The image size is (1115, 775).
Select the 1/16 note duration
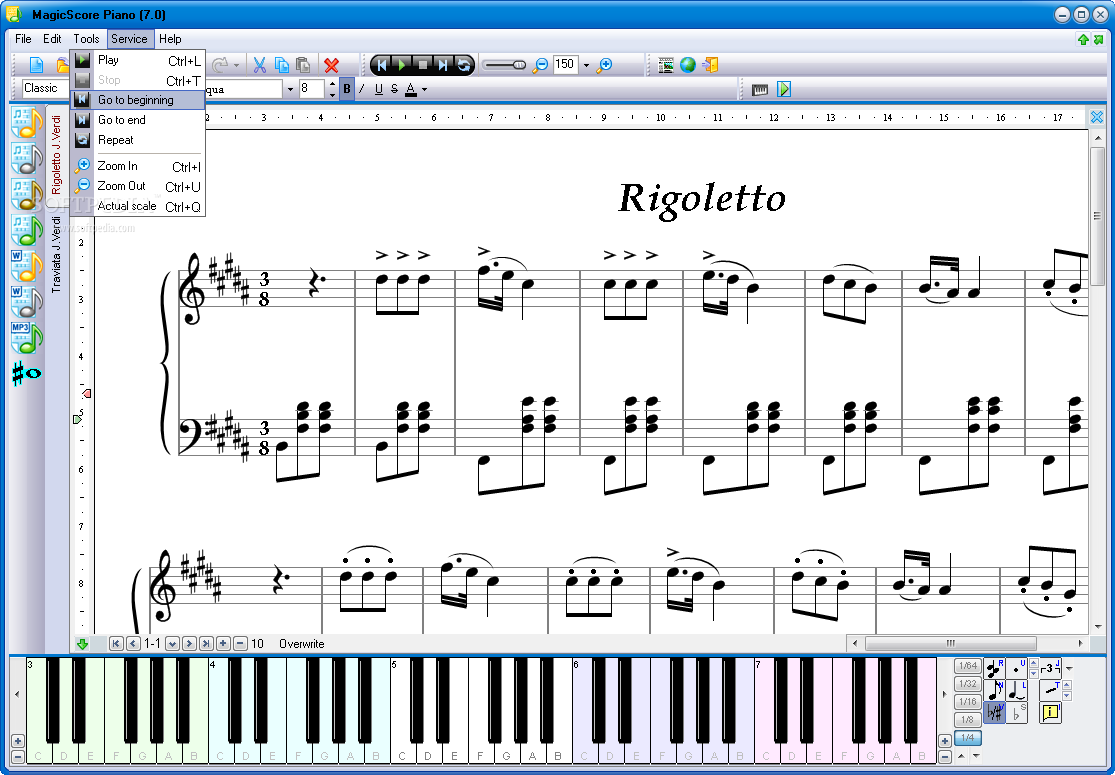coord(967,702)
